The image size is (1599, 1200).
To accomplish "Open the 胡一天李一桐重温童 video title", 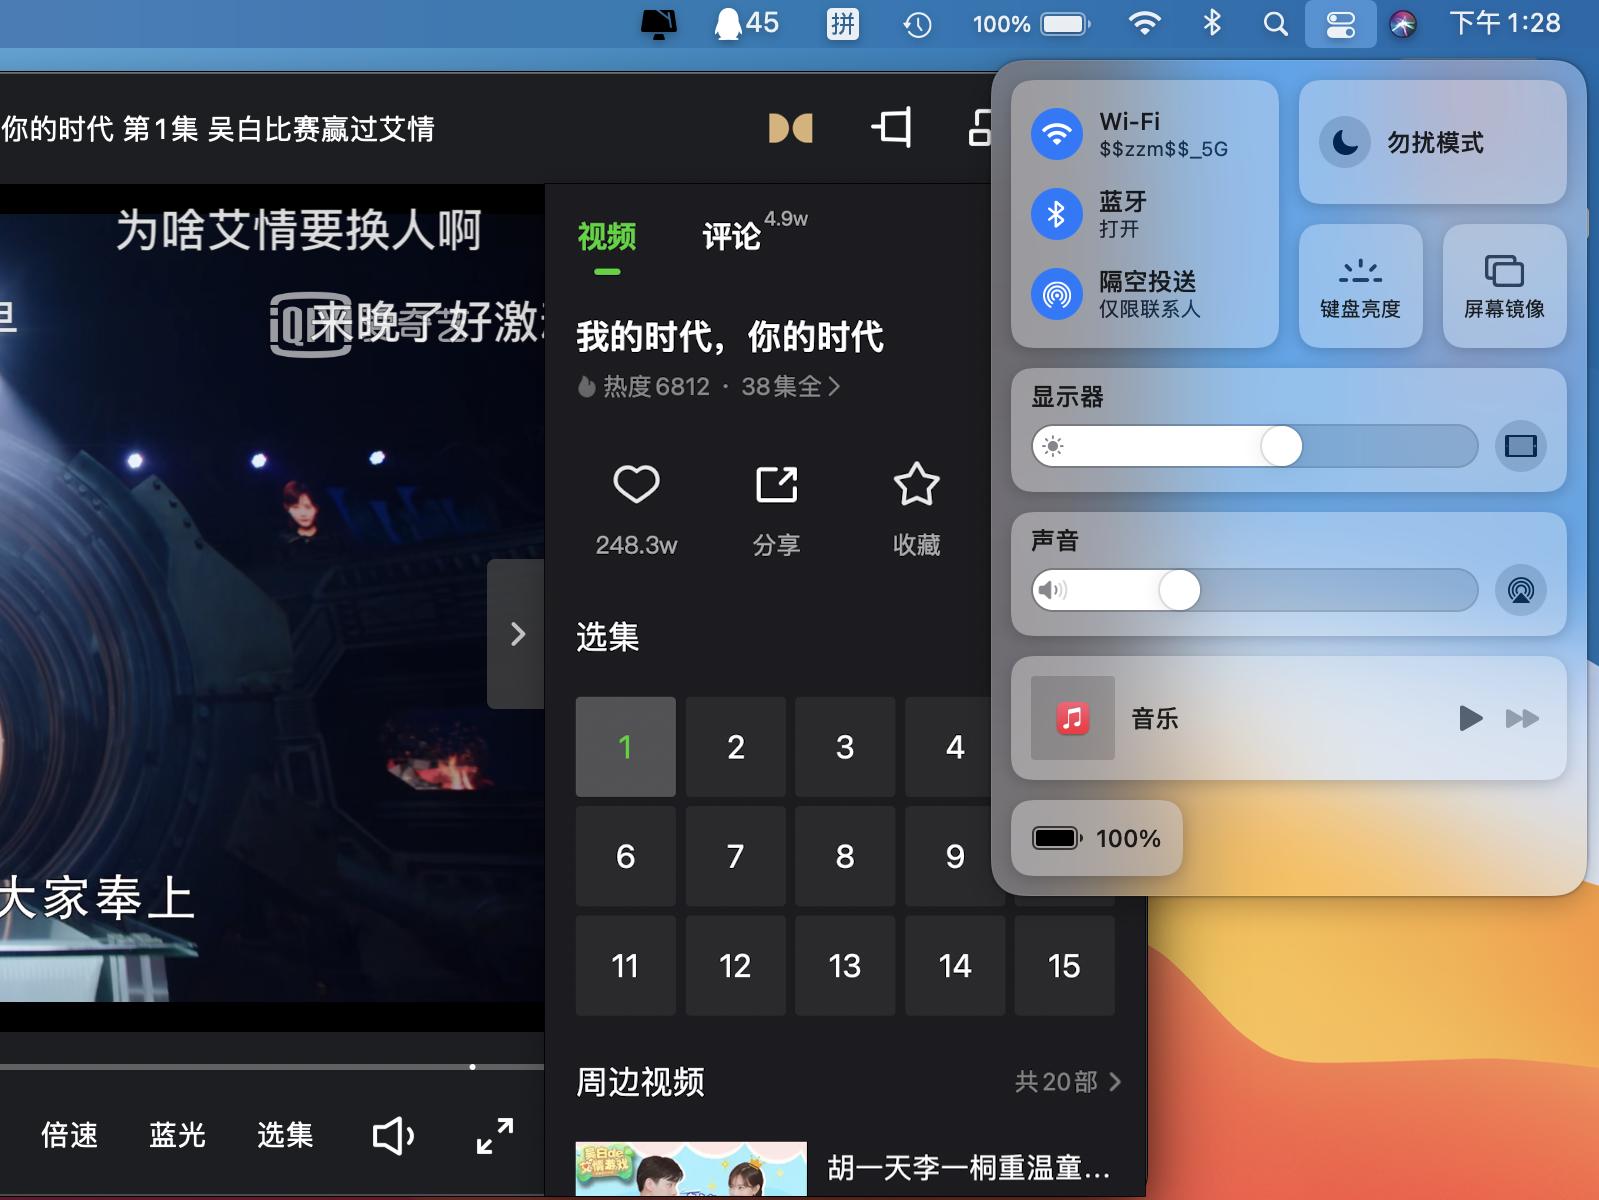I will 968,1168.
